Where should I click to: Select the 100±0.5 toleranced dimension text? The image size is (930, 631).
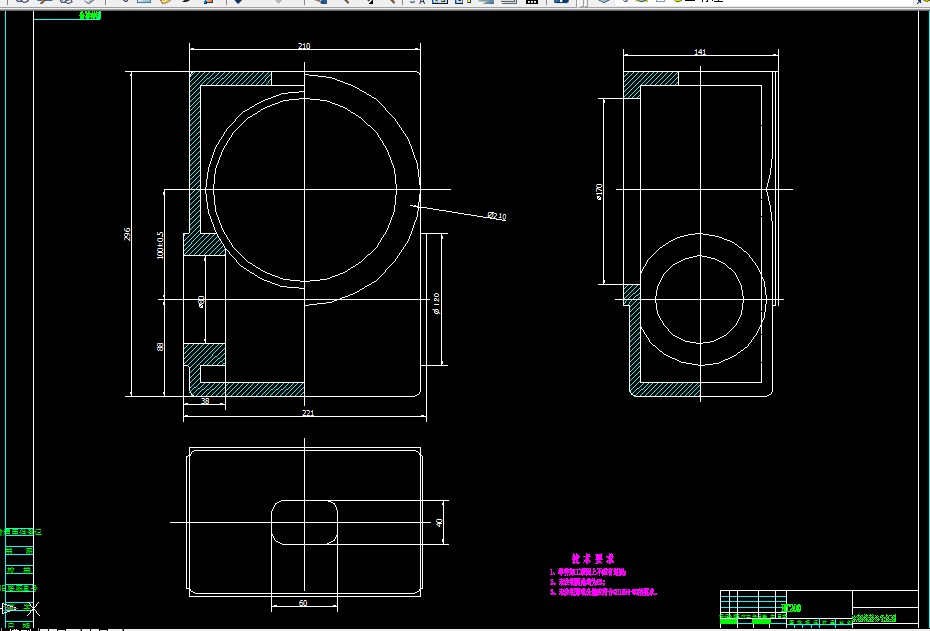tap(160, 245)
